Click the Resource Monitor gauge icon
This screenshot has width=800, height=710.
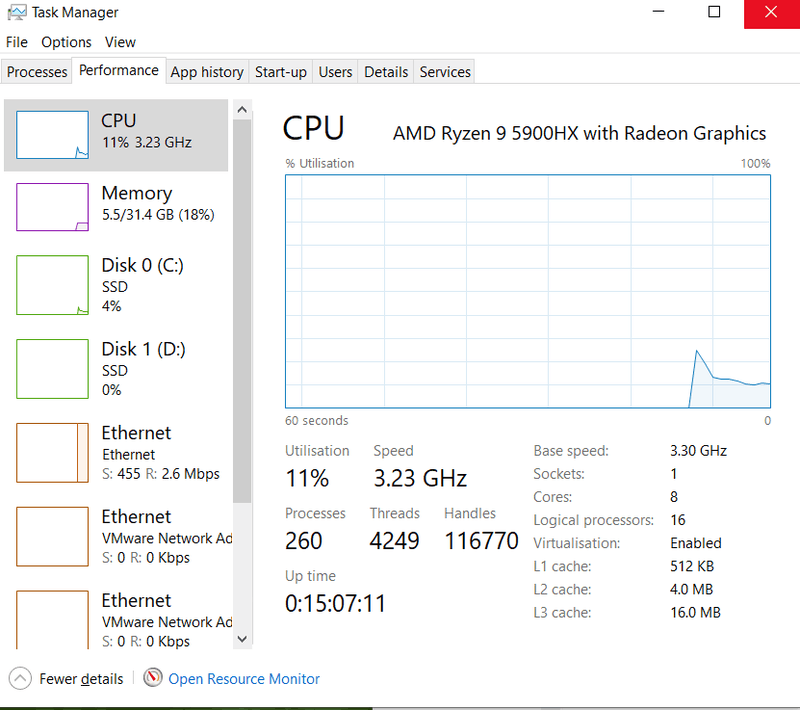153,679
